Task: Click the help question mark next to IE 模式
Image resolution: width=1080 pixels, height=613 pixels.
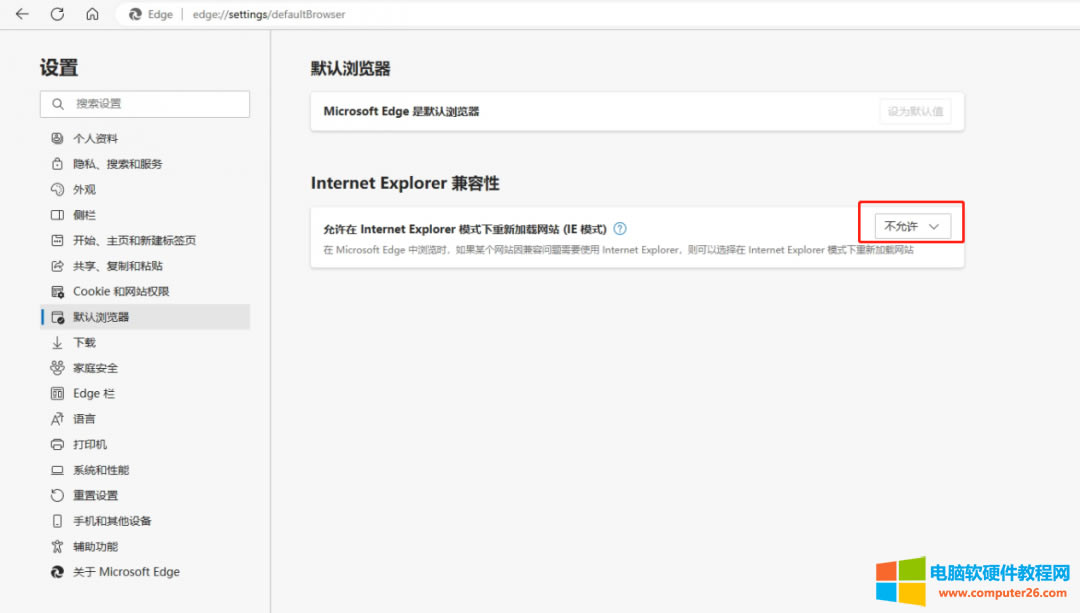Action: point(620,229)
